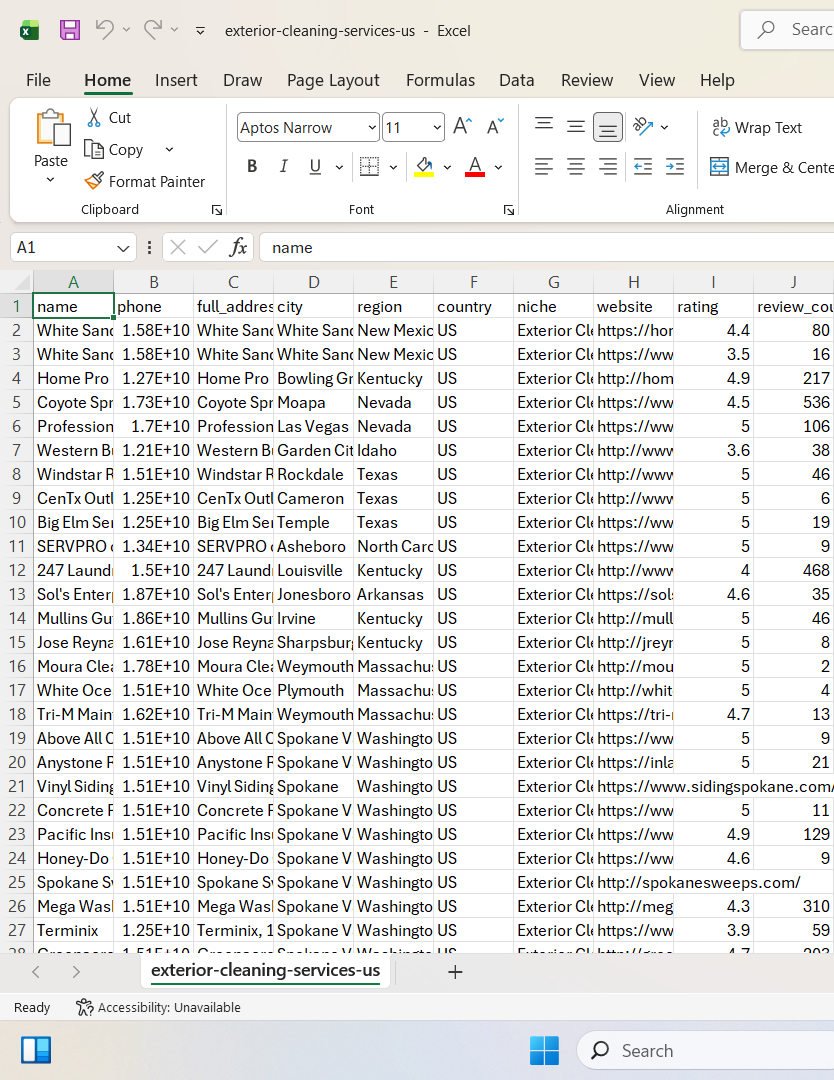Click the Borders icon

click(369, 167)
